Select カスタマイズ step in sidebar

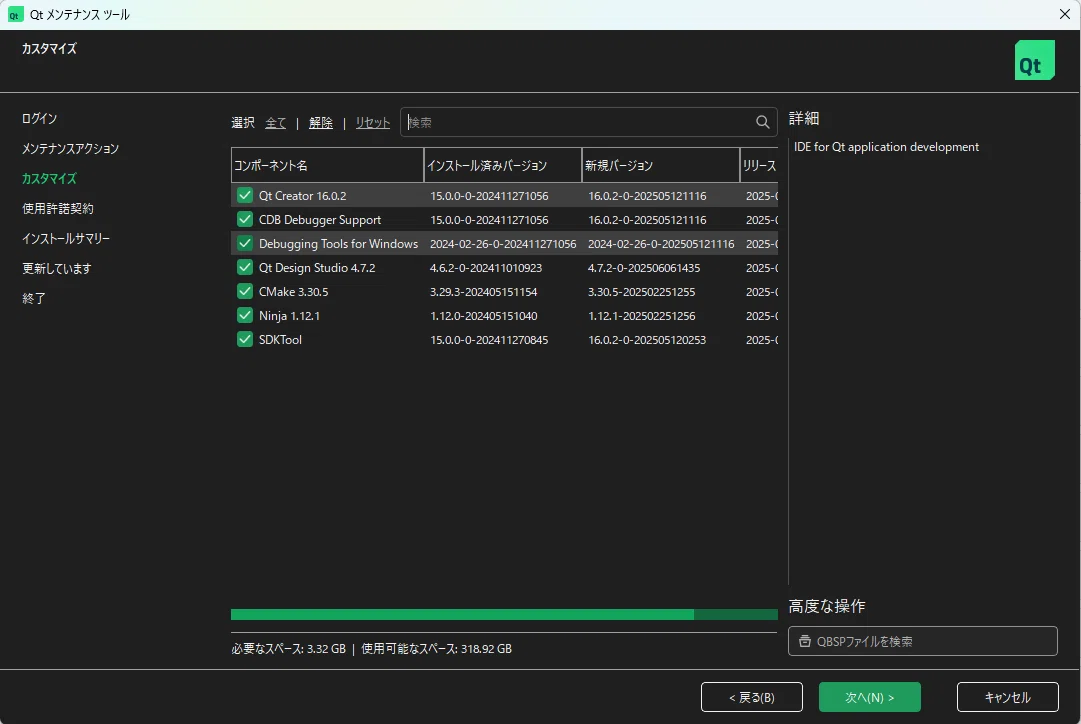pyautogui.click(x=49, y=179)
